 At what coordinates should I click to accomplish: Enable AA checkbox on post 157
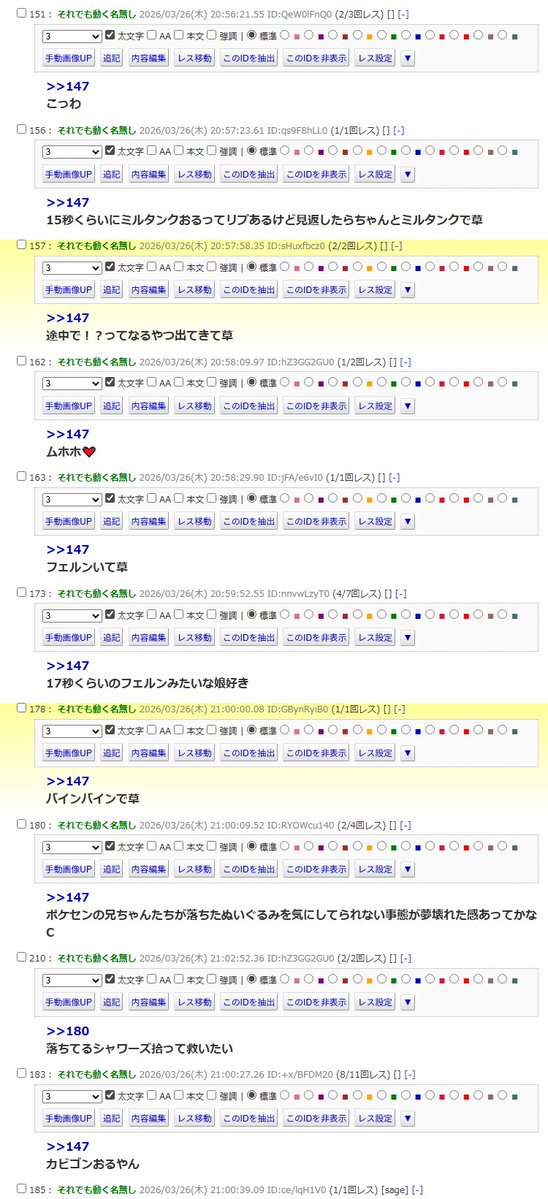(x=152, y=266)
